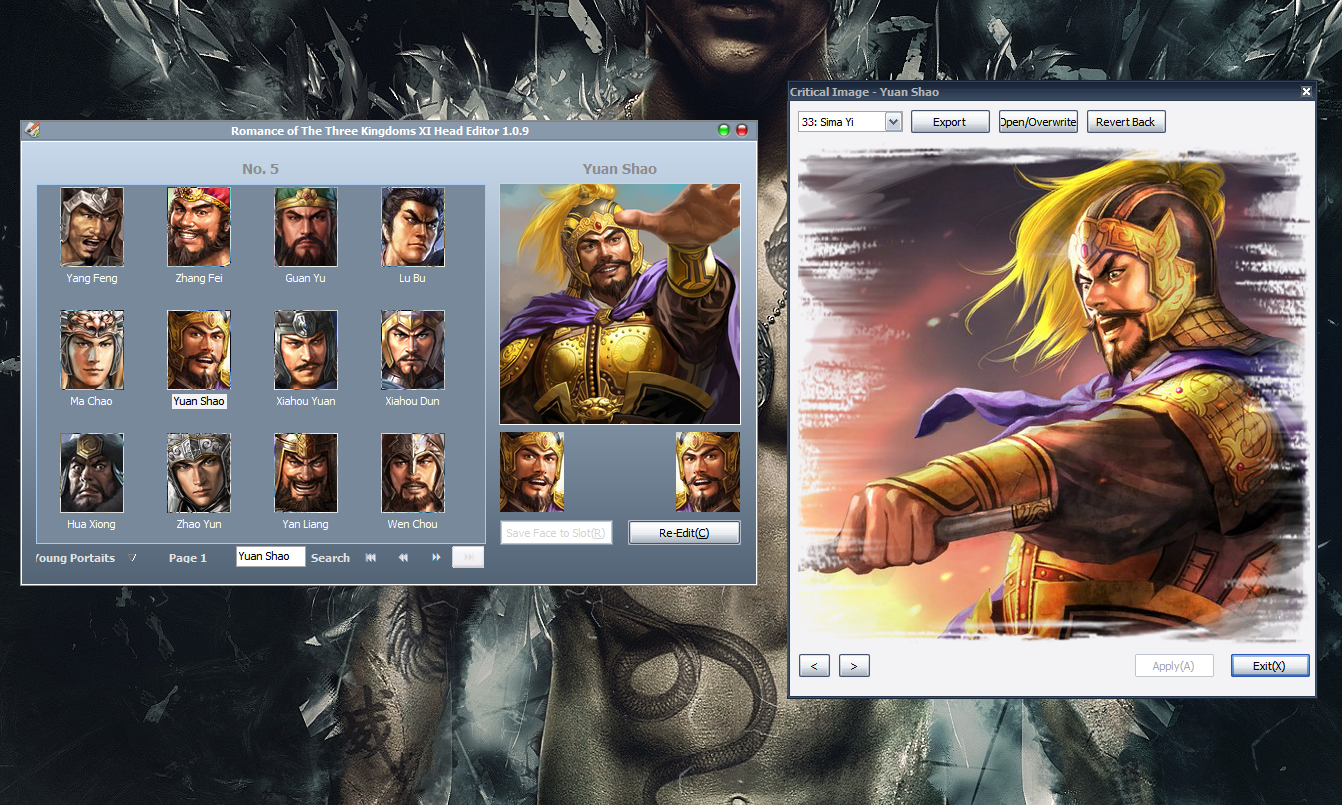Select the Xiahou Dun portrait

(x=413, y=350)
